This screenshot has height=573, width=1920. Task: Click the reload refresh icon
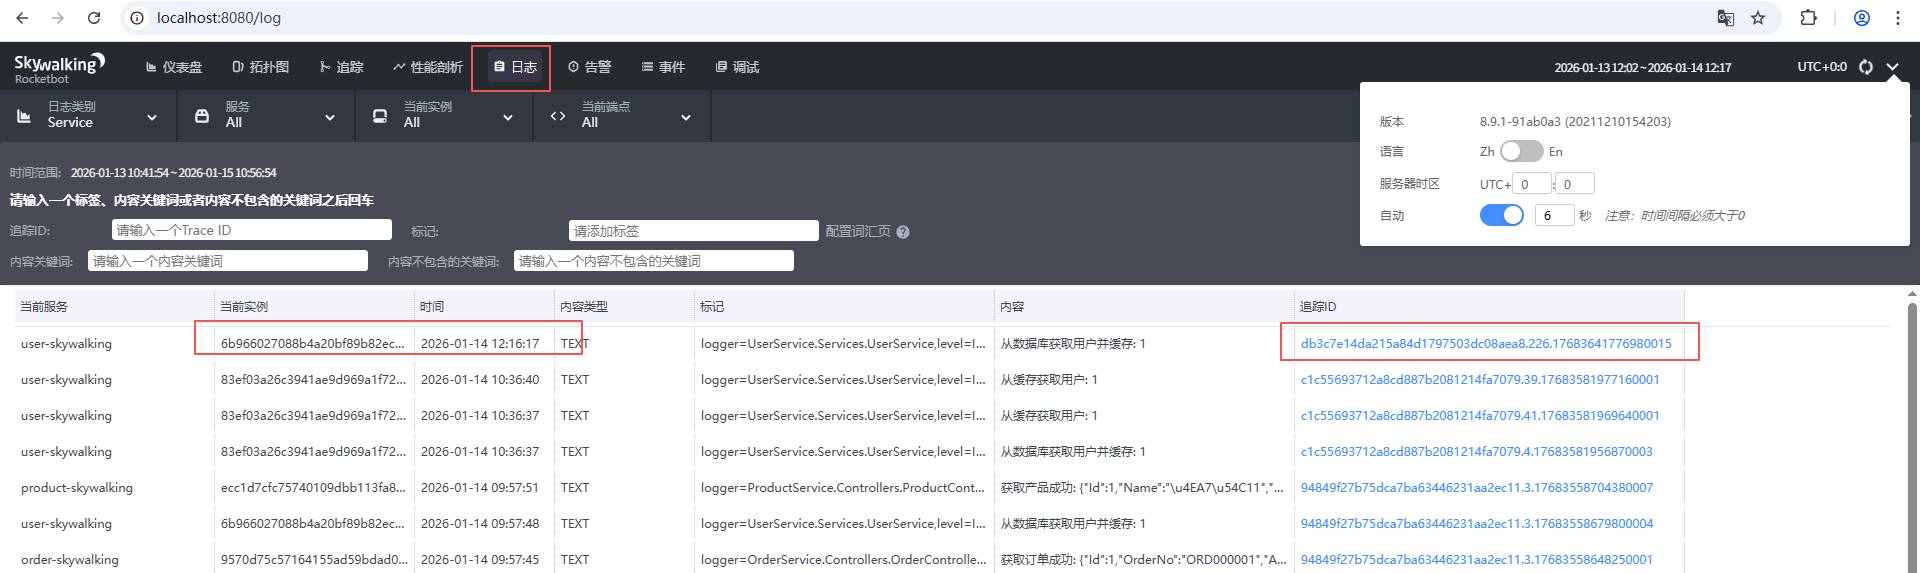pyautogui.click(x=1866, y=67)
